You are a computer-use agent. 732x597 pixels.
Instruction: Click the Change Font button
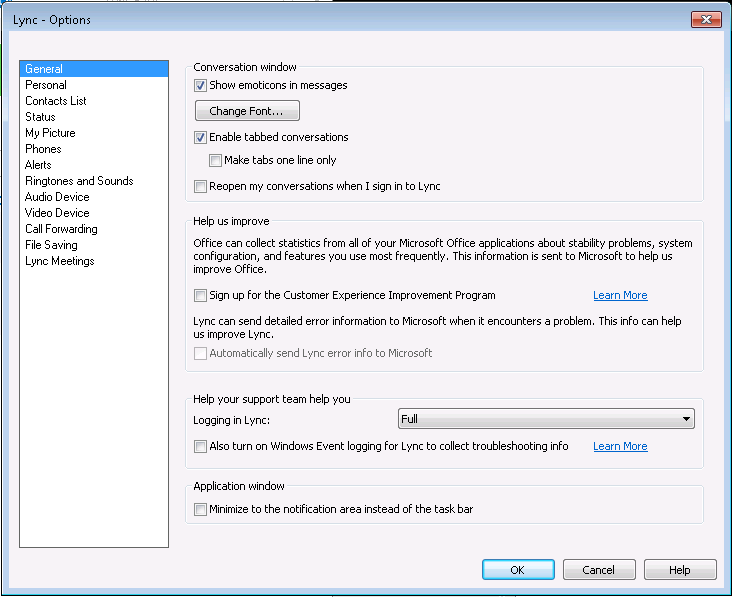[x=247, y=111]
